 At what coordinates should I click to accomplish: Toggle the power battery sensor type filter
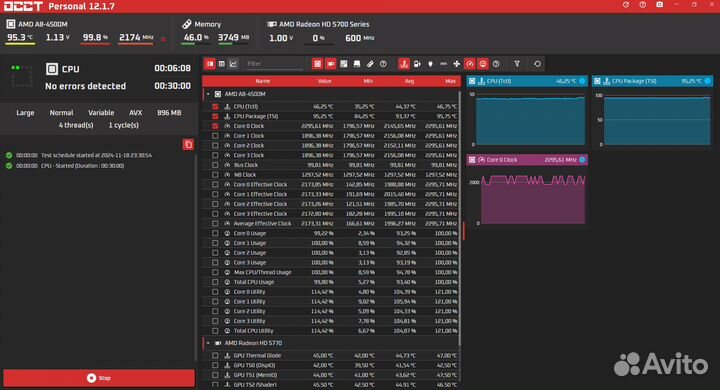[417, 64]
